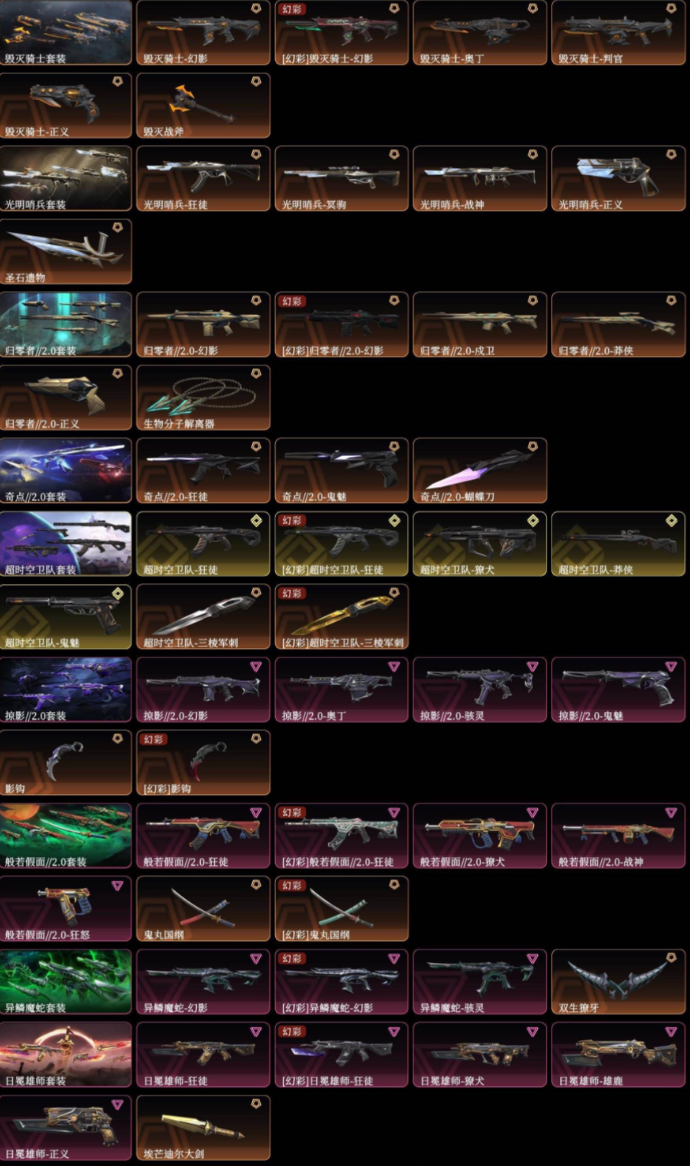690x1166 pixels.
Task: Click tier icon on 光明哨兵-正义 card
Action: pyautogui.click(x=671, y=155)
